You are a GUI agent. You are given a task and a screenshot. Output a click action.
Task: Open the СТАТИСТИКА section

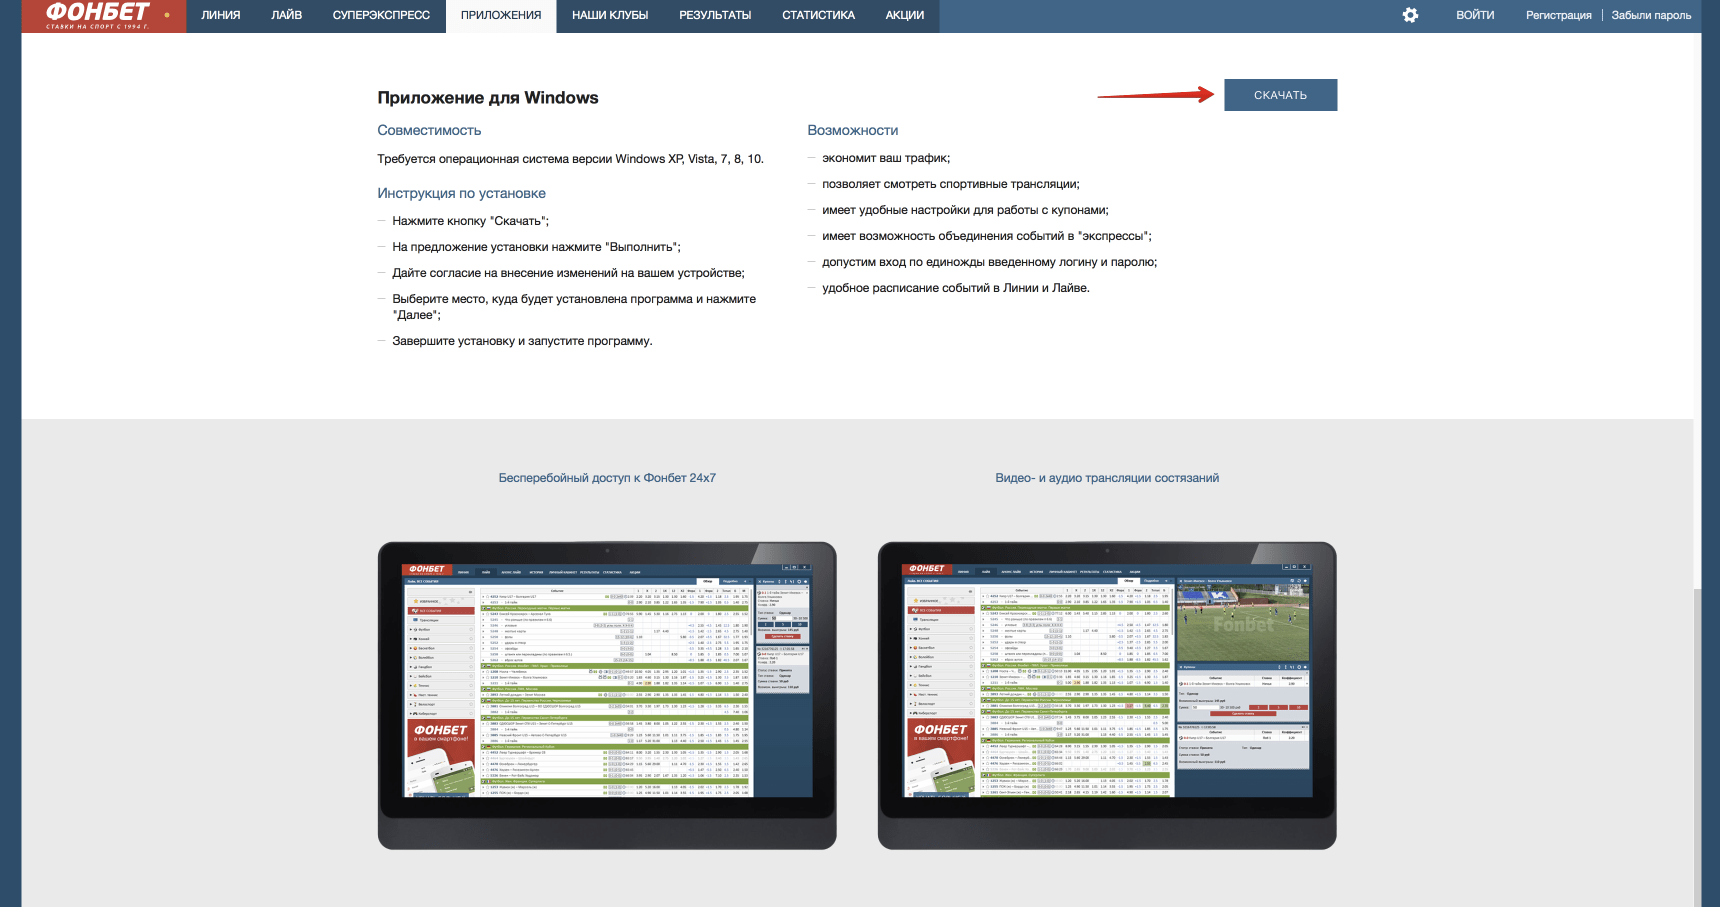click(818, 15)
